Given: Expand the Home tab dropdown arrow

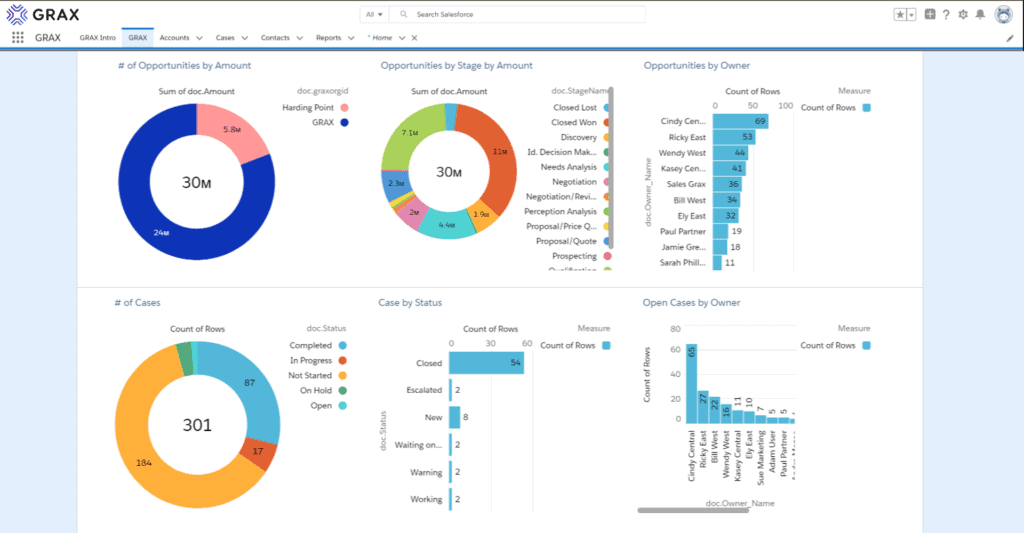Looking at the screenshot, I should (402, 38).
